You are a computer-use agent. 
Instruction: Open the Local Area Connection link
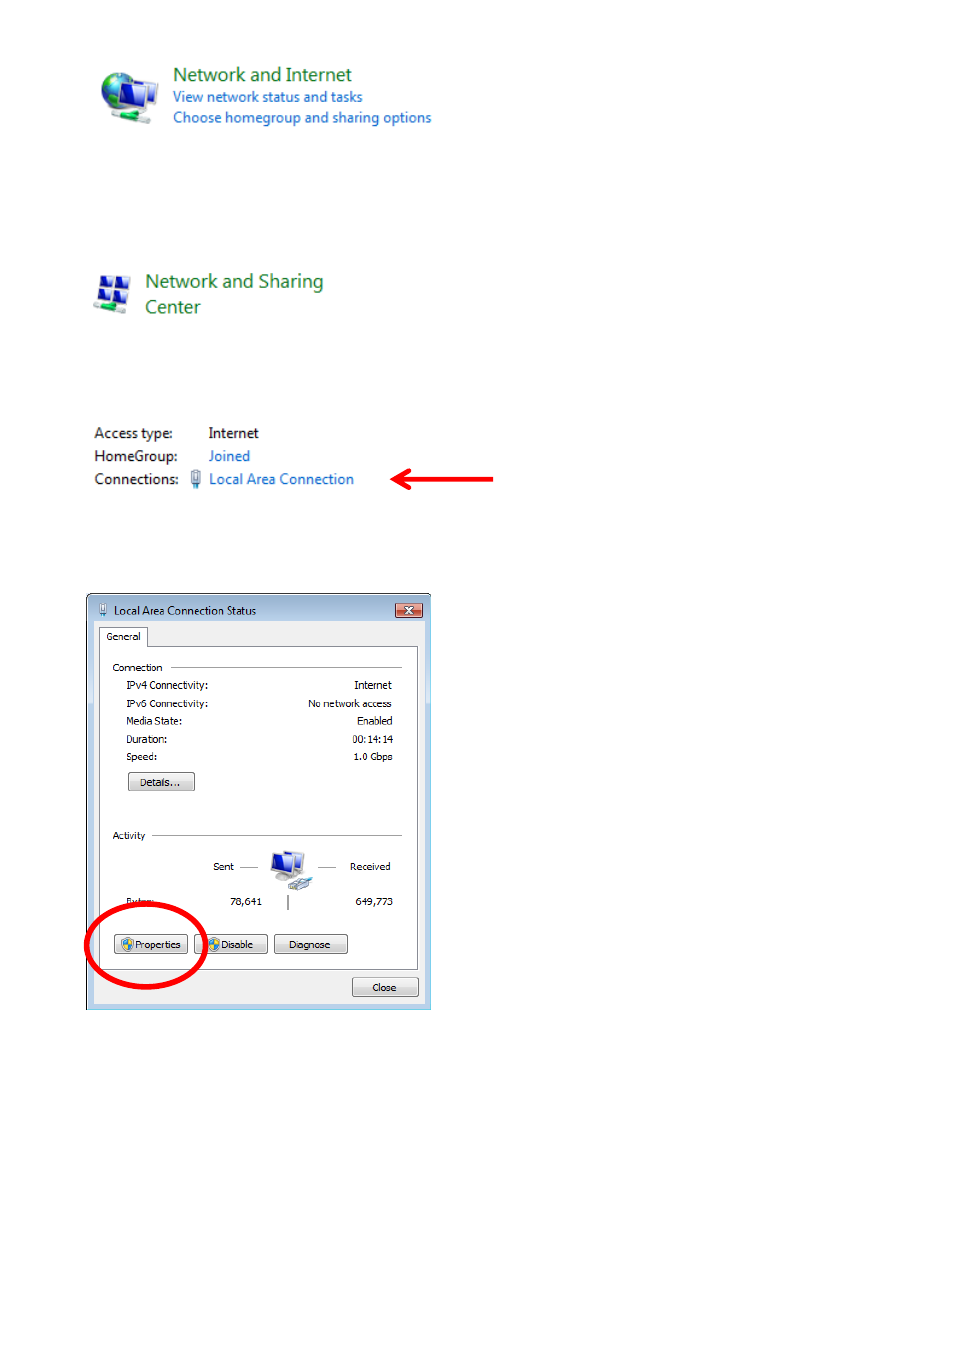coord(281,479)
